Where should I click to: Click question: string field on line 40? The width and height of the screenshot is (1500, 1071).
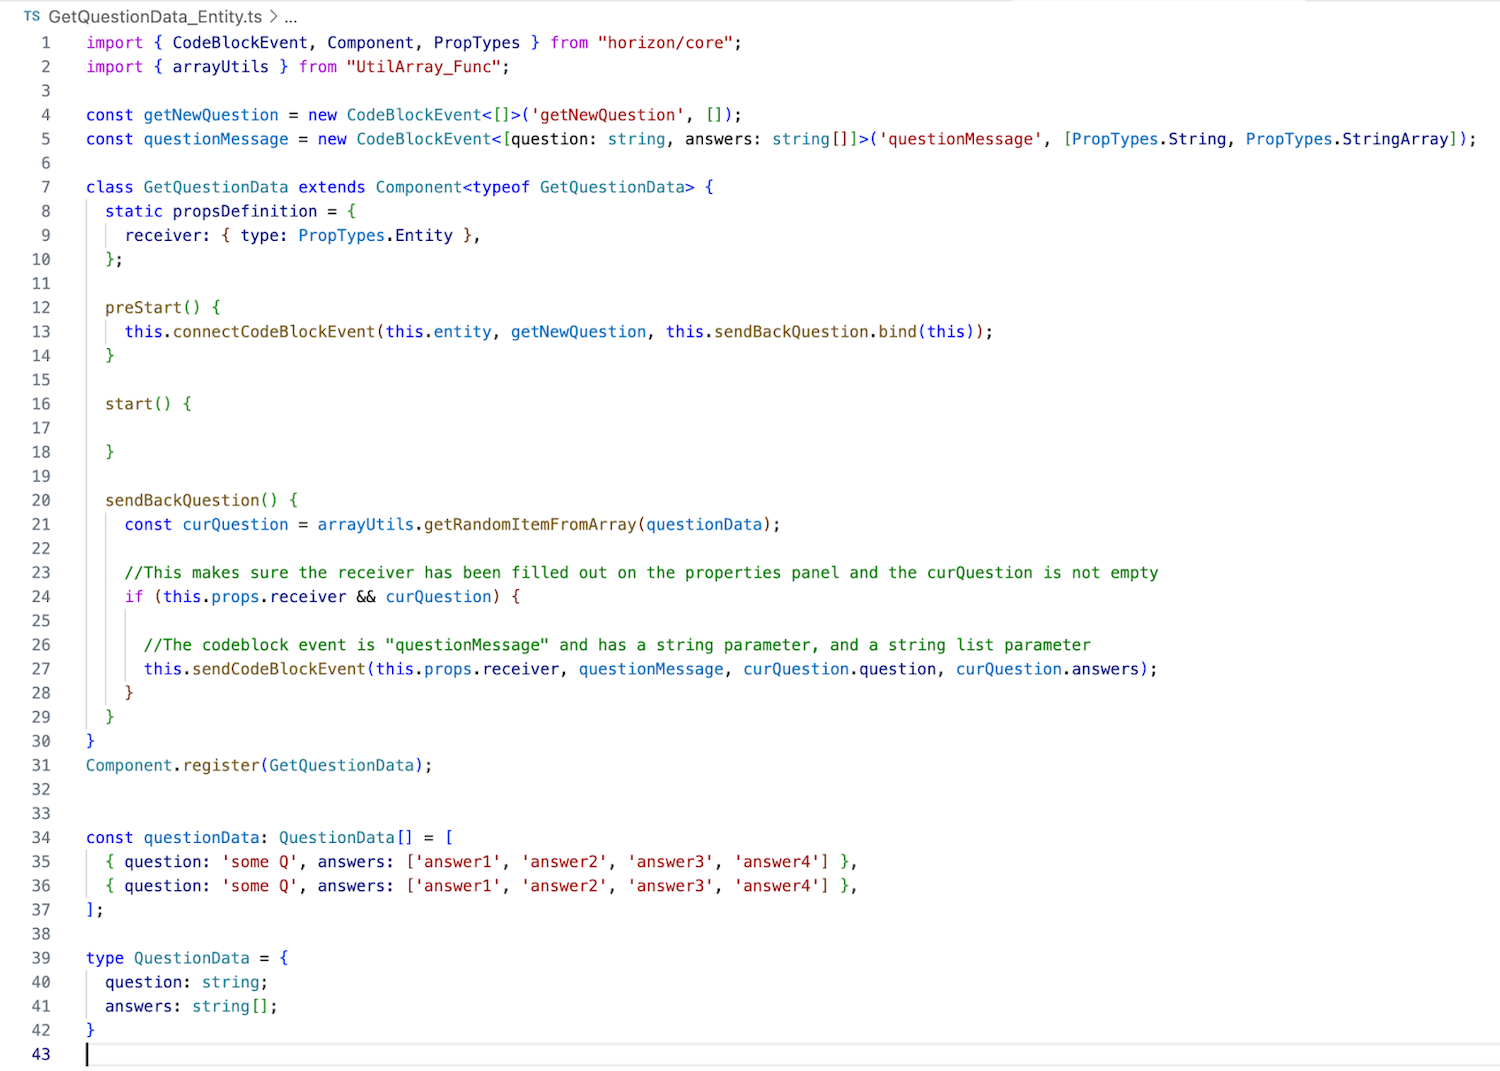coord(187,982)
